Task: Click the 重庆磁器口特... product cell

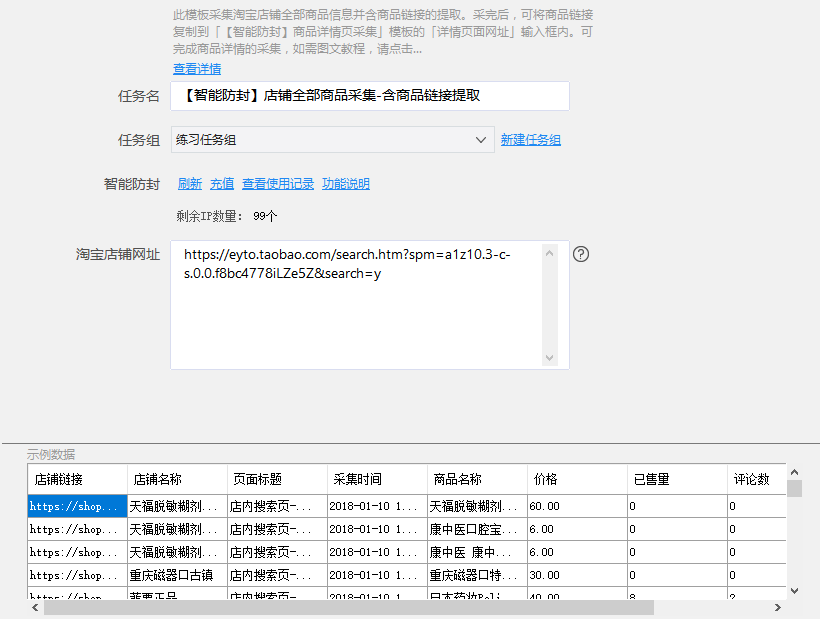Action: pyautogui.click(x=477, y=575)
